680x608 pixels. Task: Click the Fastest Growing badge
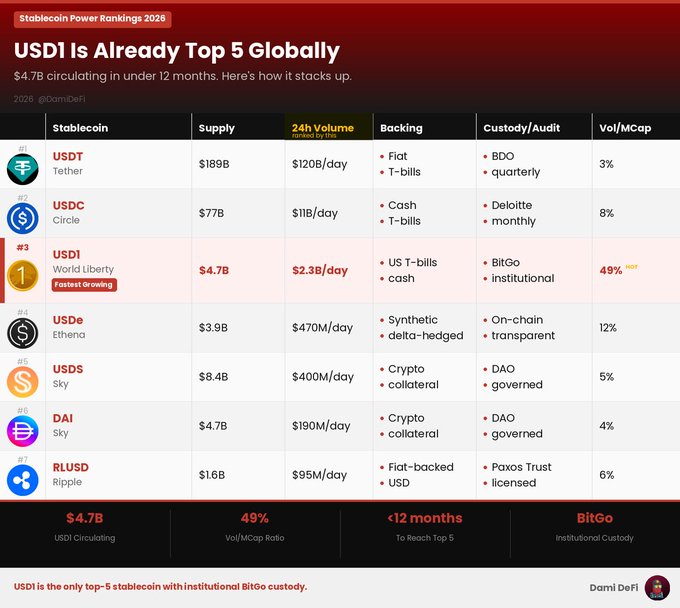[84, 284]
